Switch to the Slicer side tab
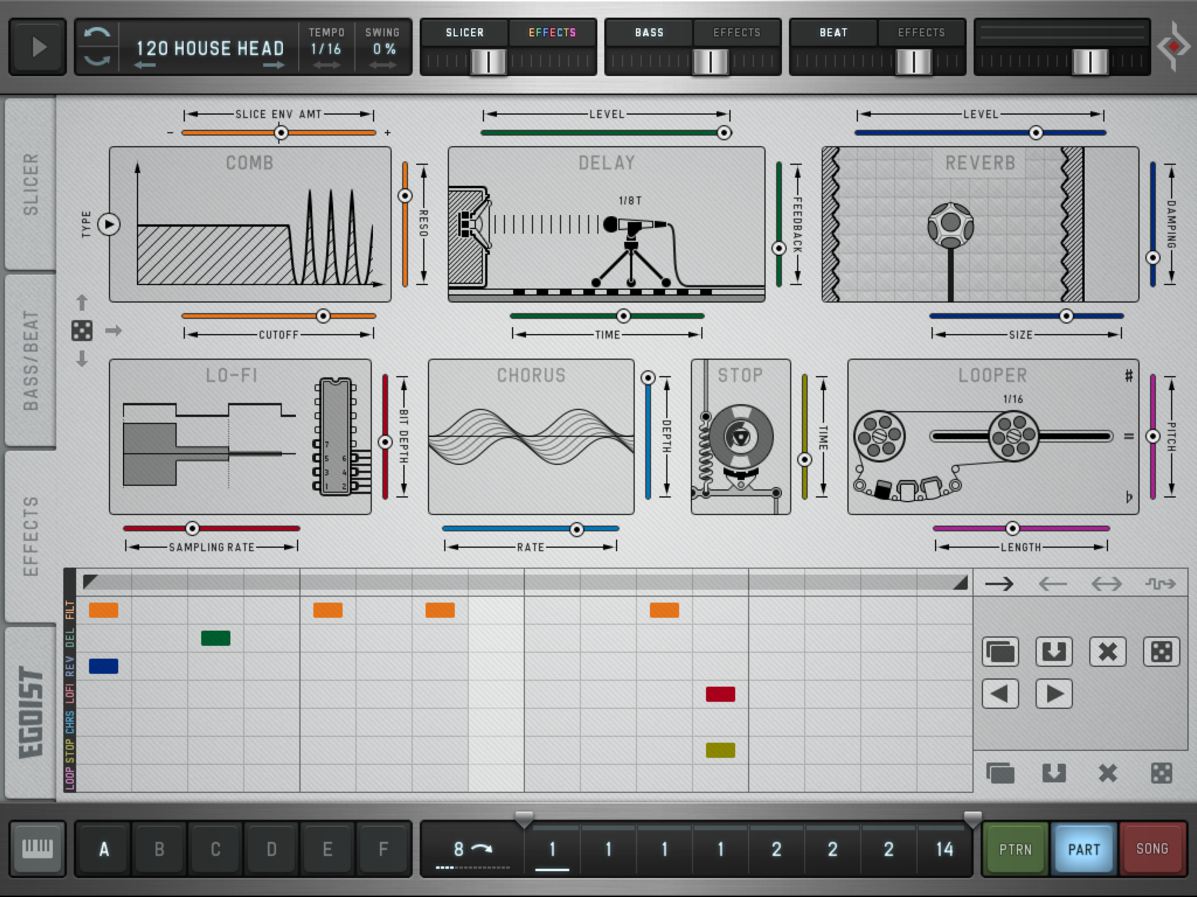Viewport: 1197px width, 897px height. point(31,184)
